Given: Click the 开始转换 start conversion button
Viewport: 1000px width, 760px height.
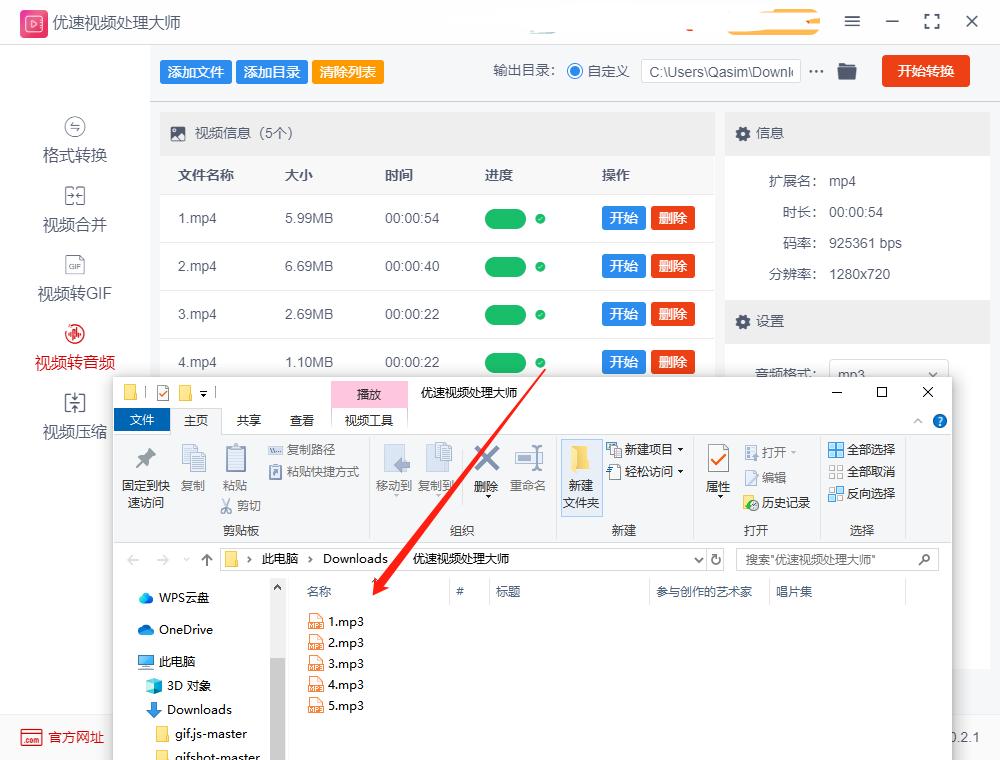Looking at the screenshot, I should [925, 72].
